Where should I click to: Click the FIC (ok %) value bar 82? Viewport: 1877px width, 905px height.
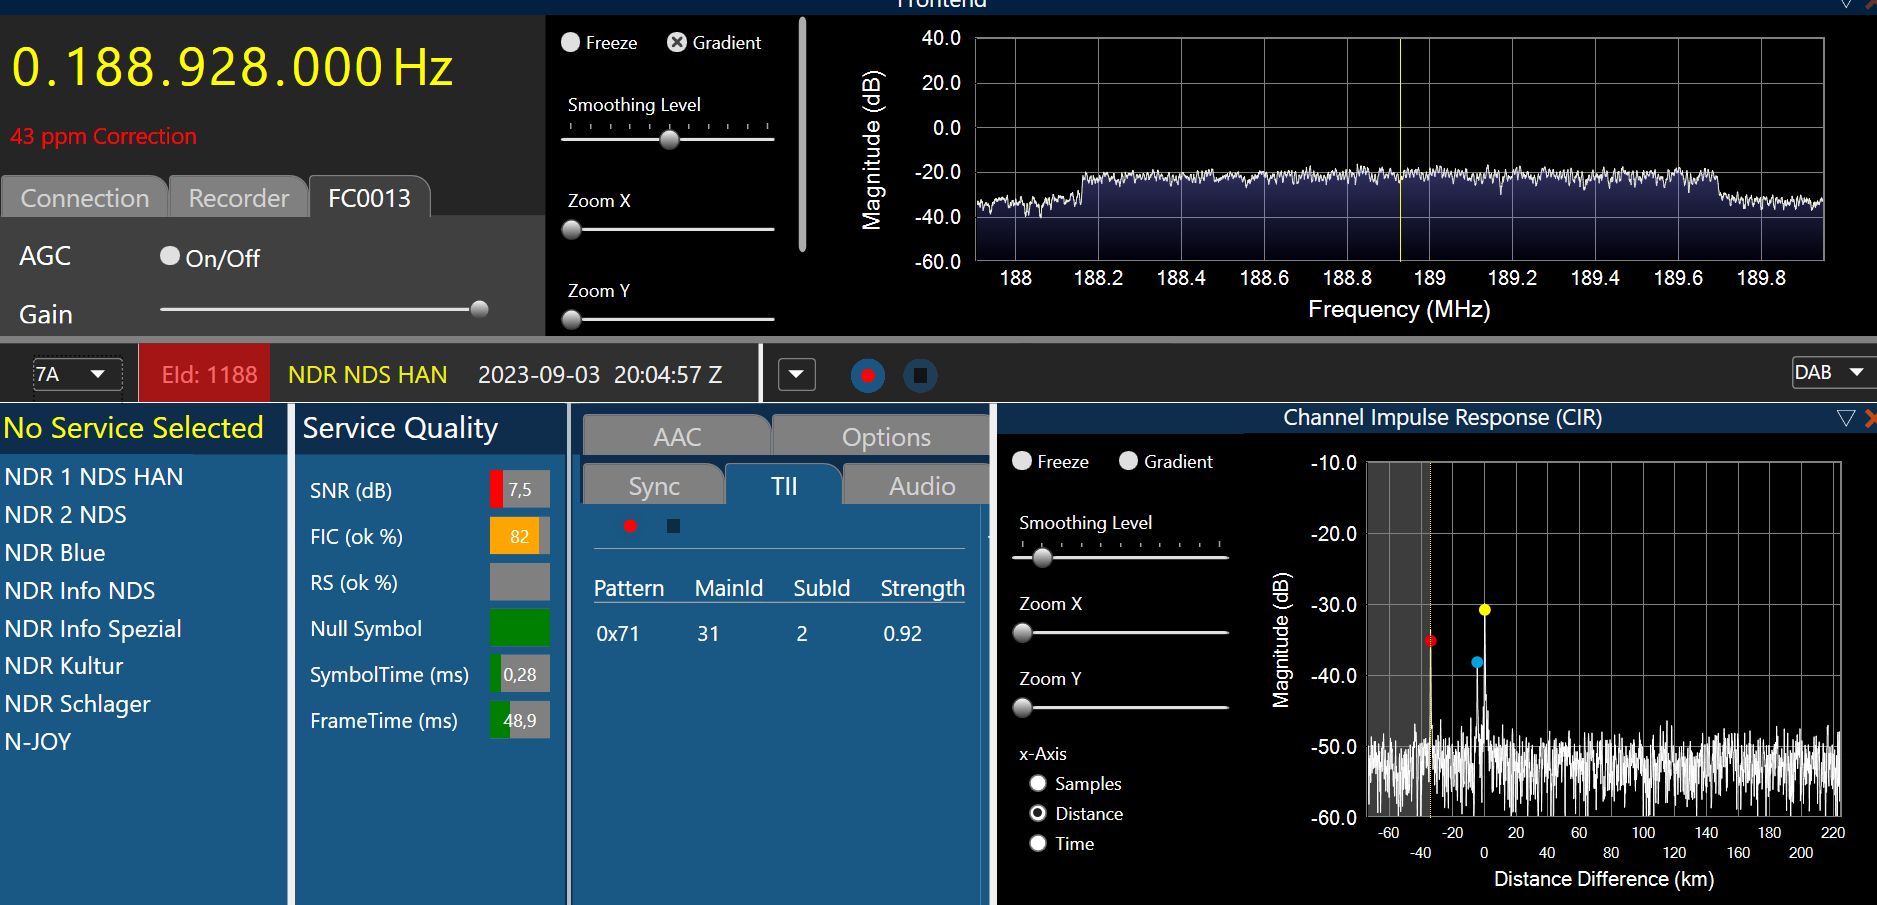point(520,536)
